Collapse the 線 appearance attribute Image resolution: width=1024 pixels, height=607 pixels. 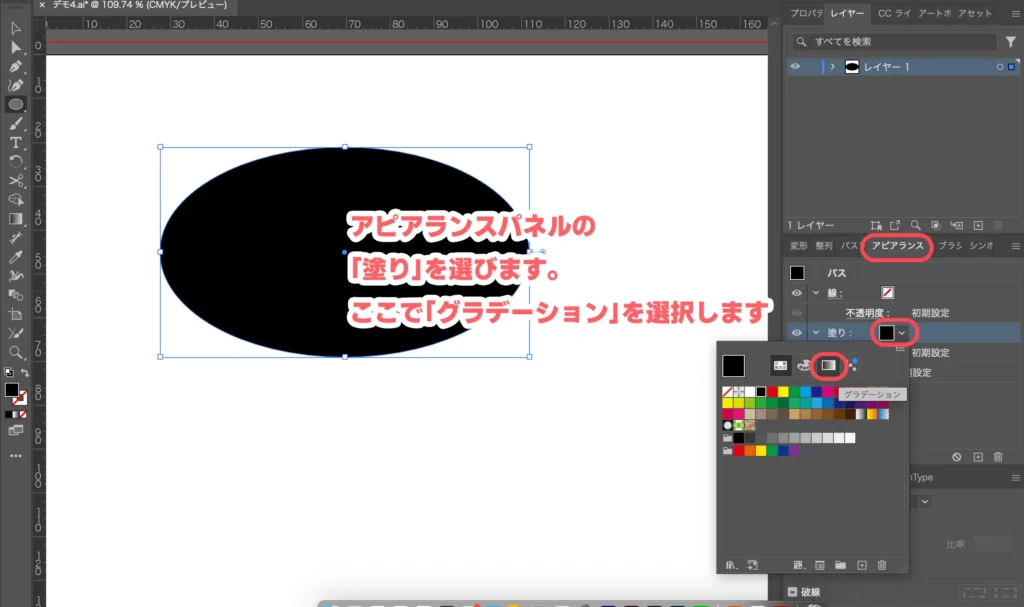815,293
